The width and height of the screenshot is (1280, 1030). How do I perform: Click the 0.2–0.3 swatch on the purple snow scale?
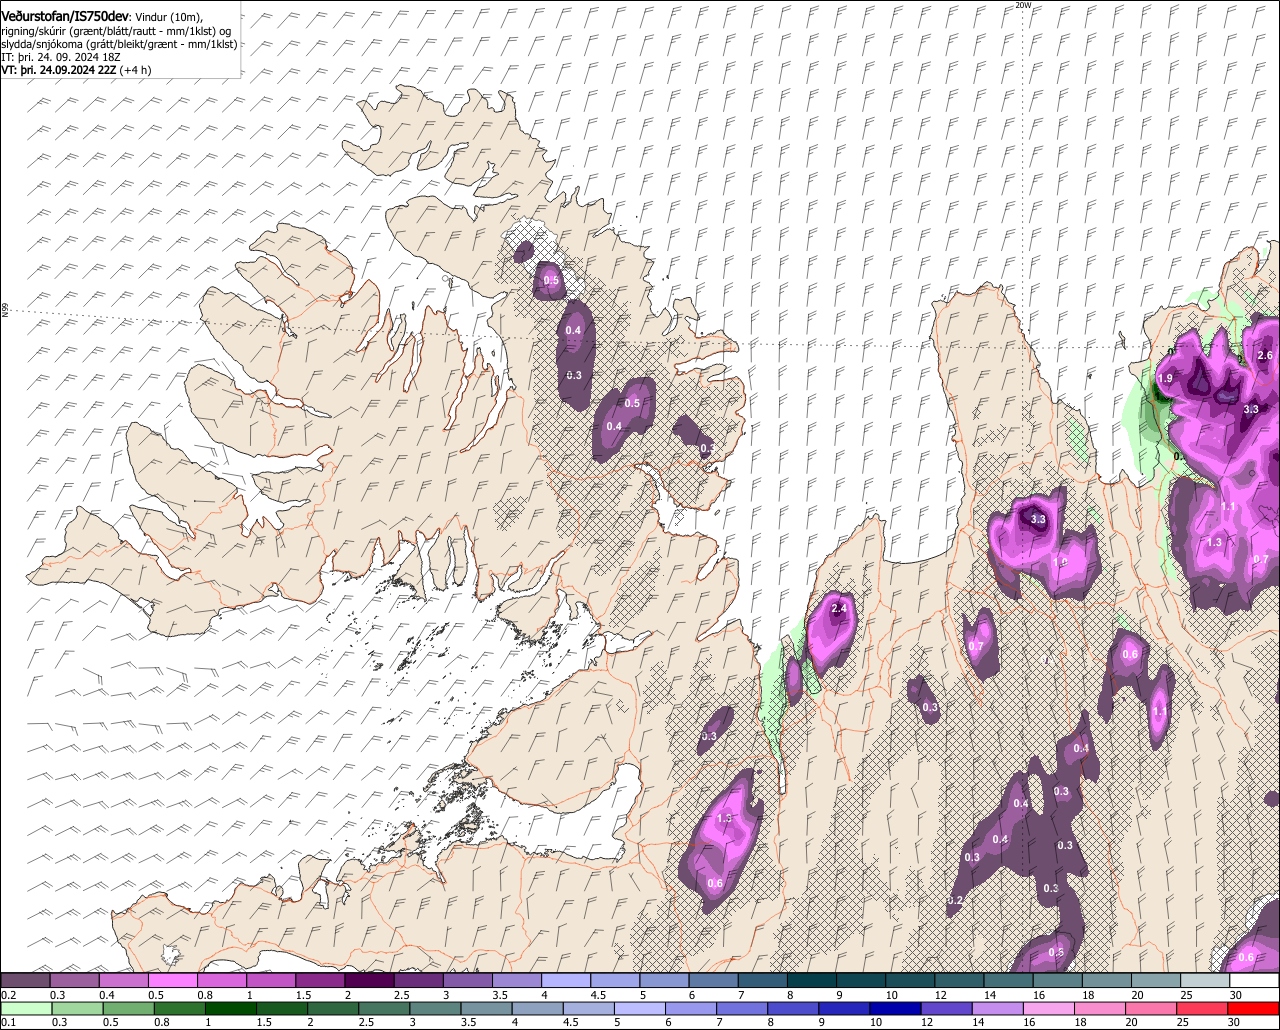click(25, 980)
